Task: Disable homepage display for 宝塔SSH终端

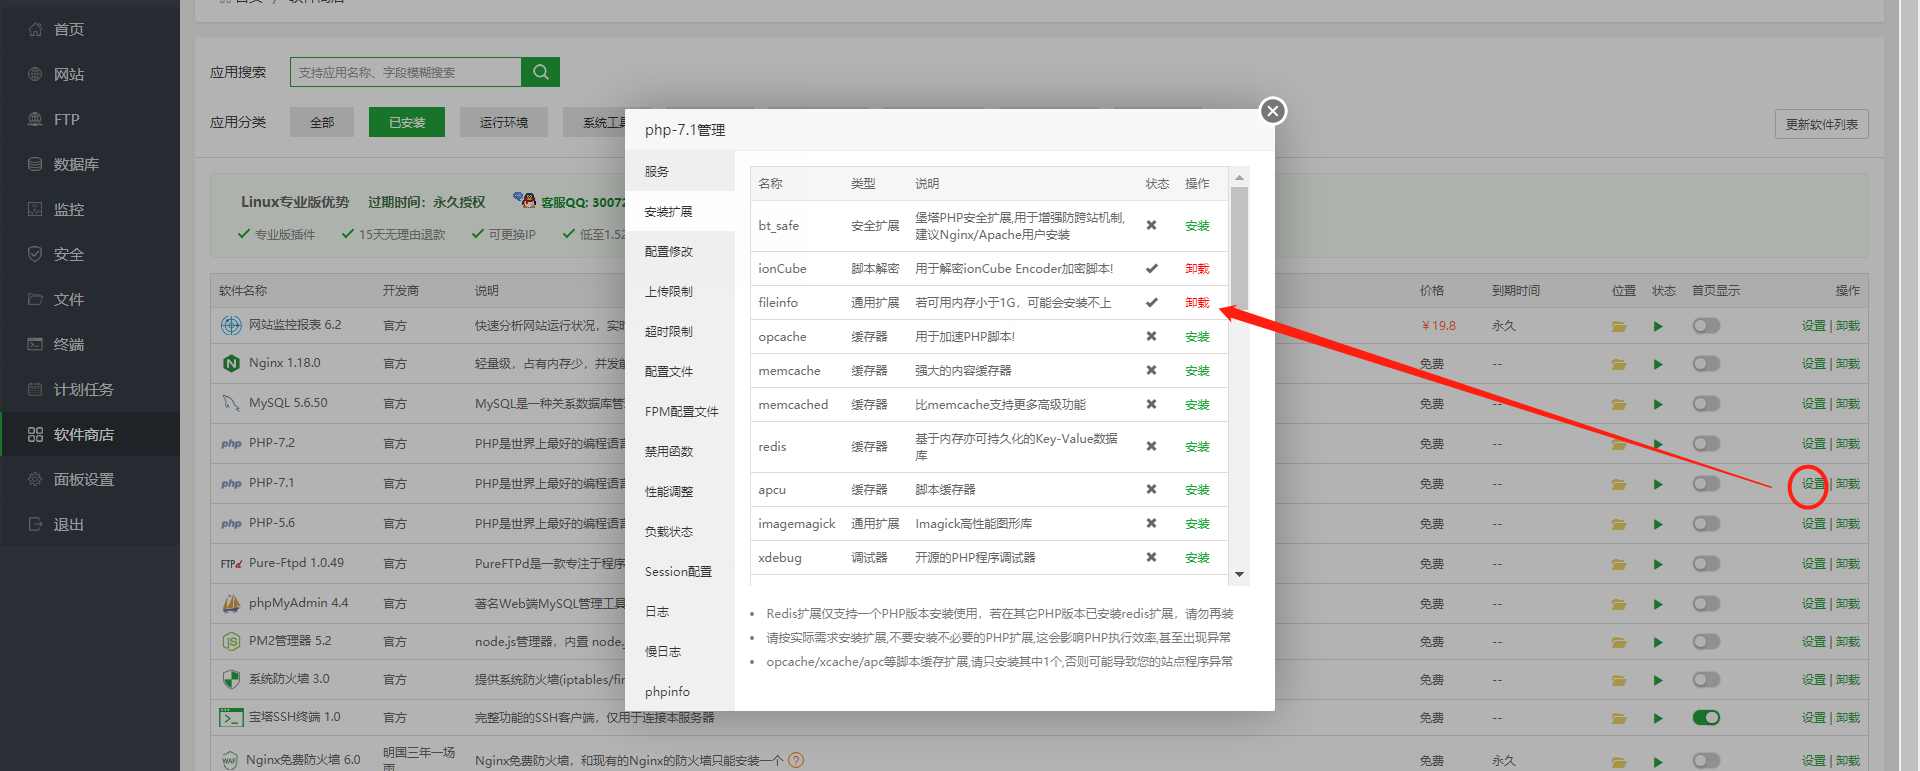Action: click(x=1706, y=717)
